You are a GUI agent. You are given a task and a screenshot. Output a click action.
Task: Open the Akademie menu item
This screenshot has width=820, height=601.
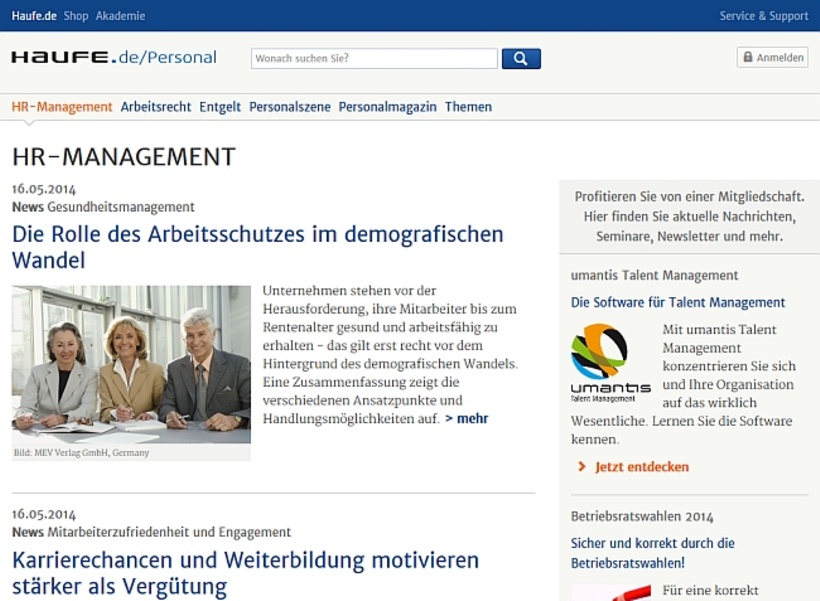click(x=121, y=15)
